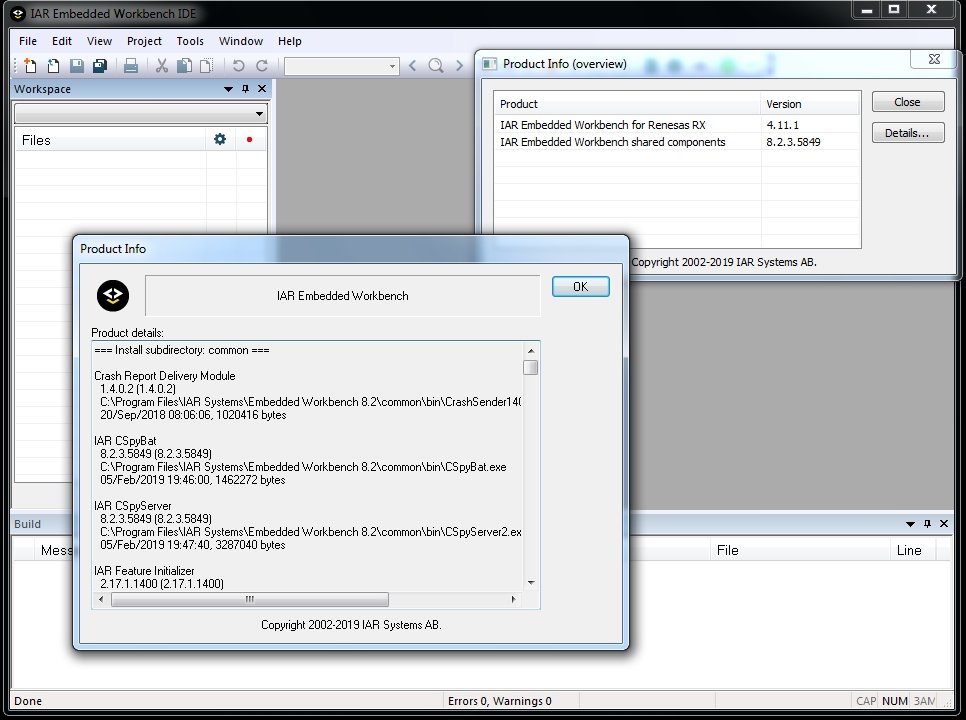Click the Cut scissors icon
The height and width of the screenshot is (720, 966).
(x=161, y=65)
